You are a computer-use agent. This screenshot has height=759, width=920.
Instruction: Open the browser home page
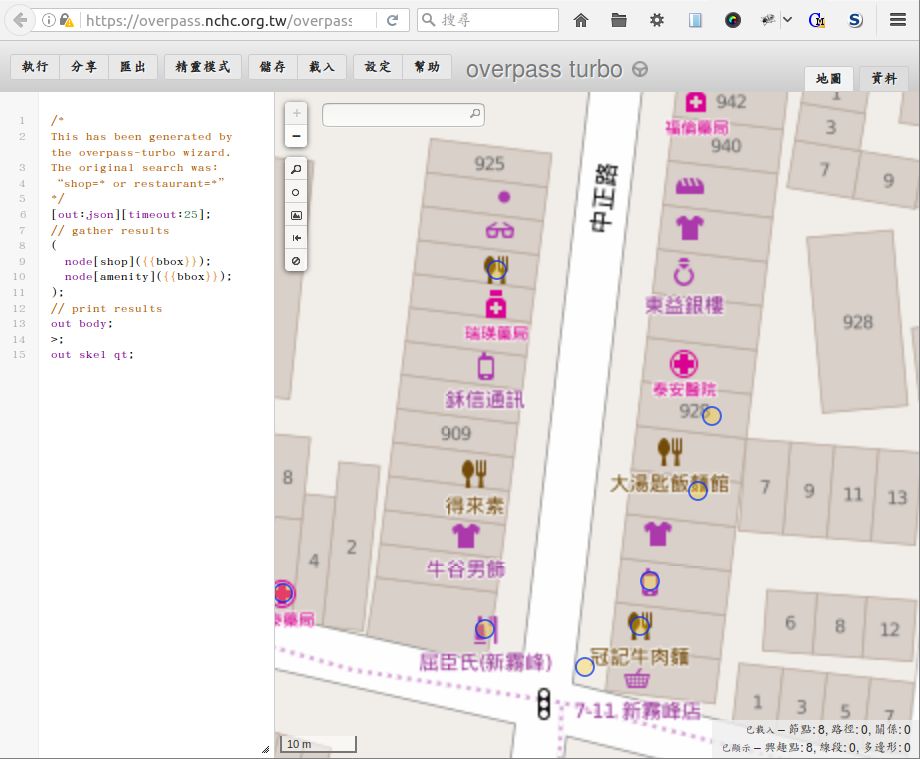coord(581,21)
